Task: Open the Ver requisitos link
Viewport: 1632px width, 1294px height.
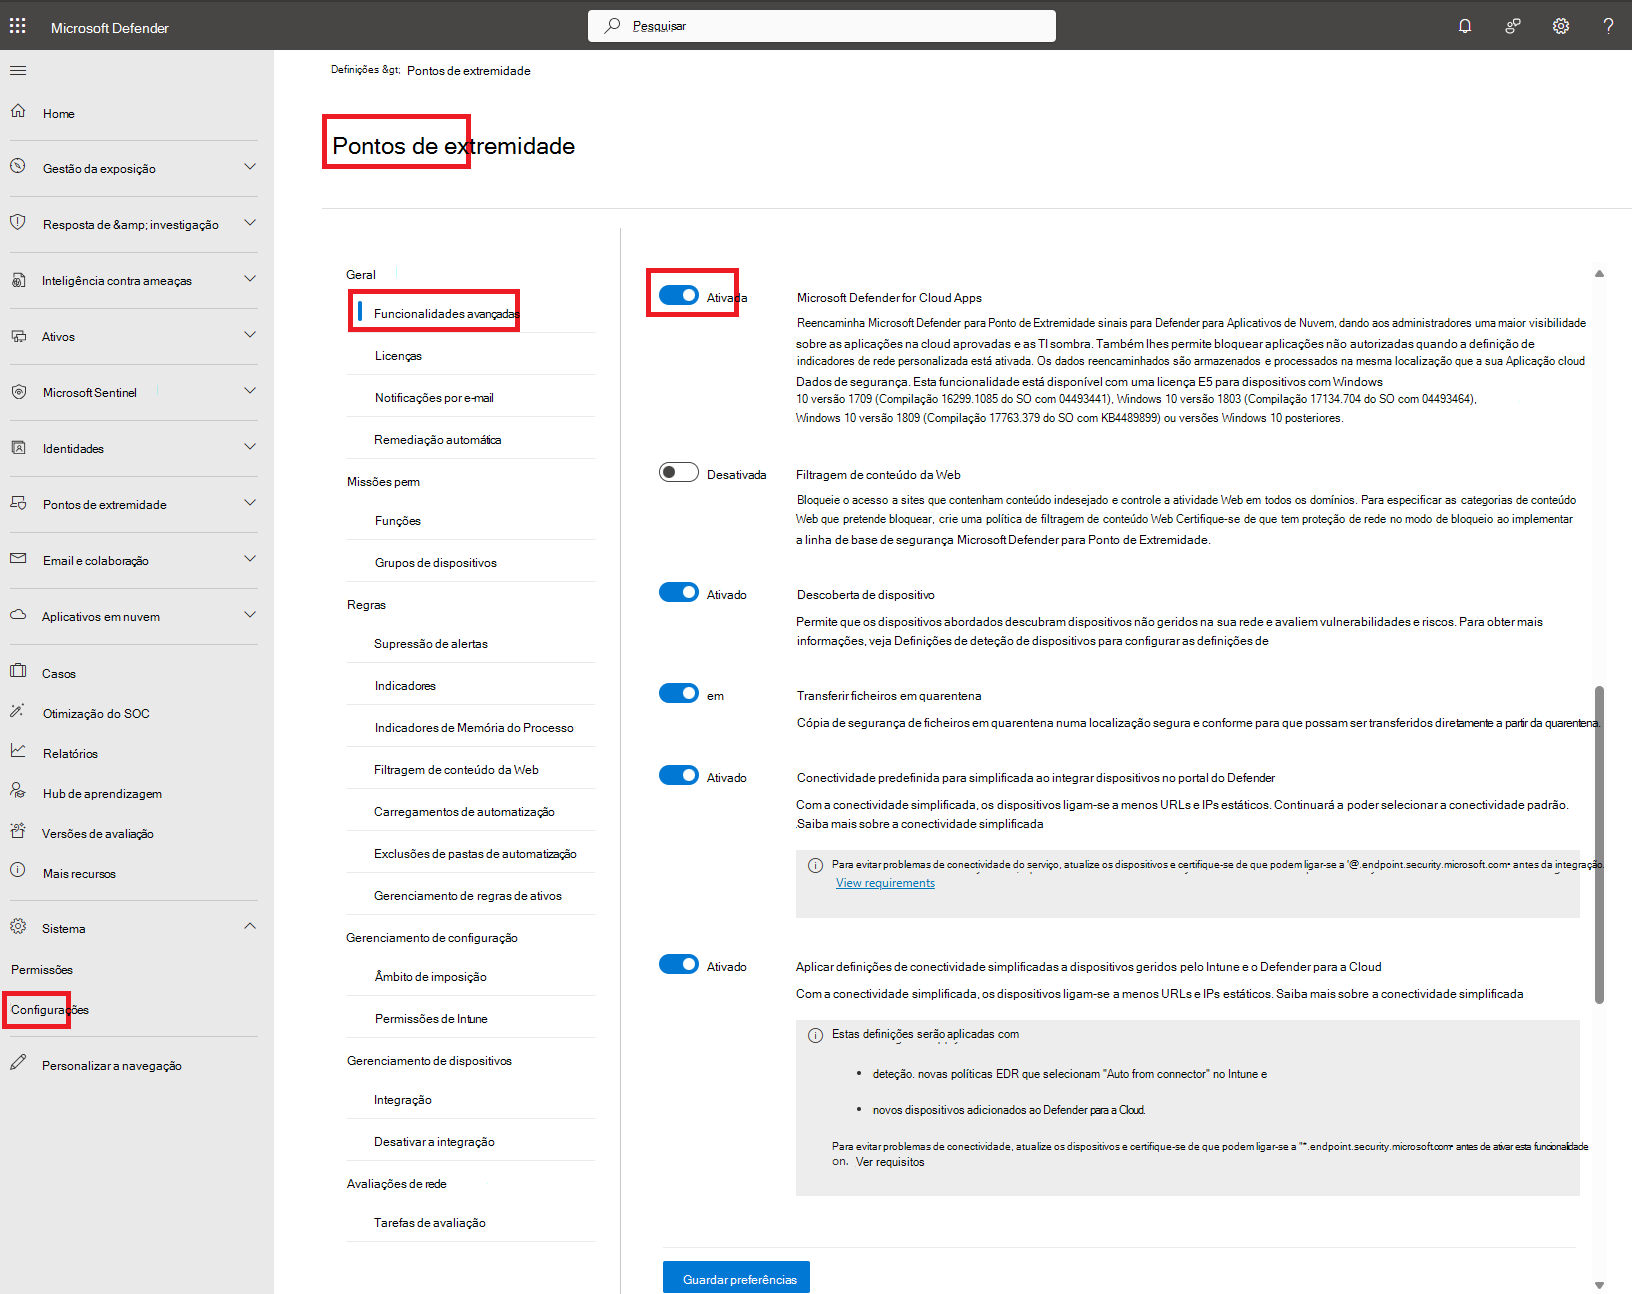Action: (890, 1162)
